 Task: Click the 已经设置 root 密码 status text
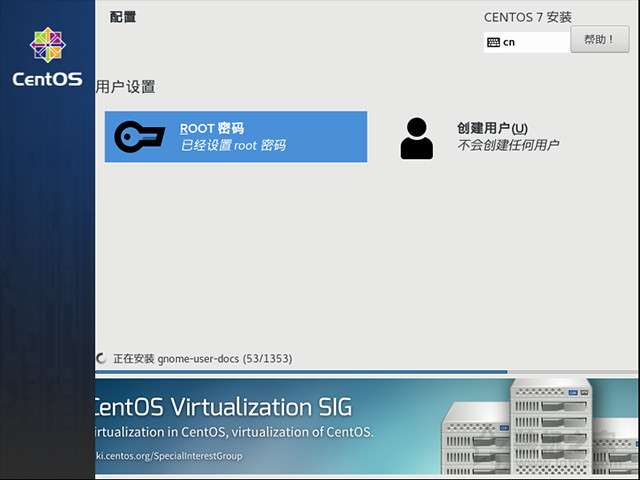click(233, 145)
